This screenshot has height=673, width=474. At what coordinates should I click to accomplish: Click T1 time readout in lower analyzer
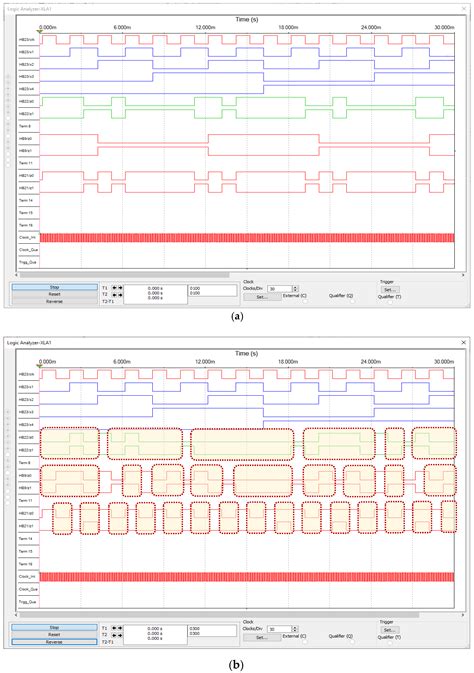point(155,628)
